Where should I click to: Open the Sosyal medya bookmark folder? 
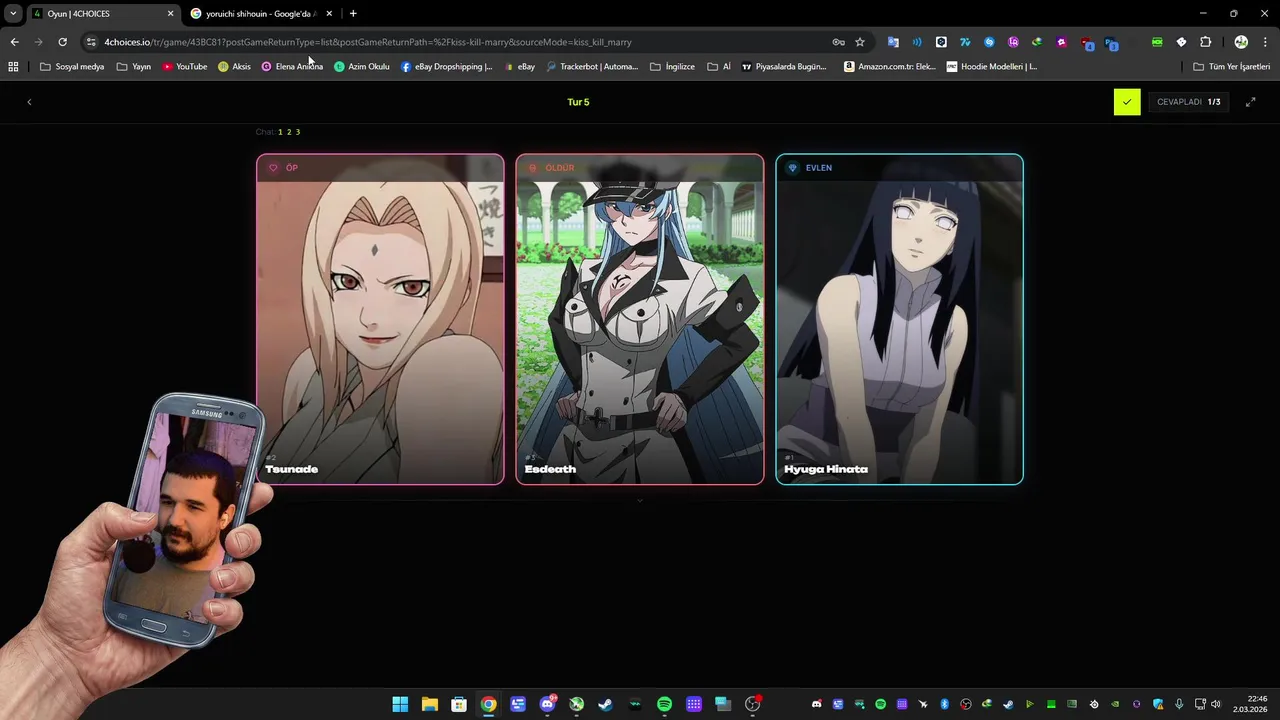click(71, 67)
